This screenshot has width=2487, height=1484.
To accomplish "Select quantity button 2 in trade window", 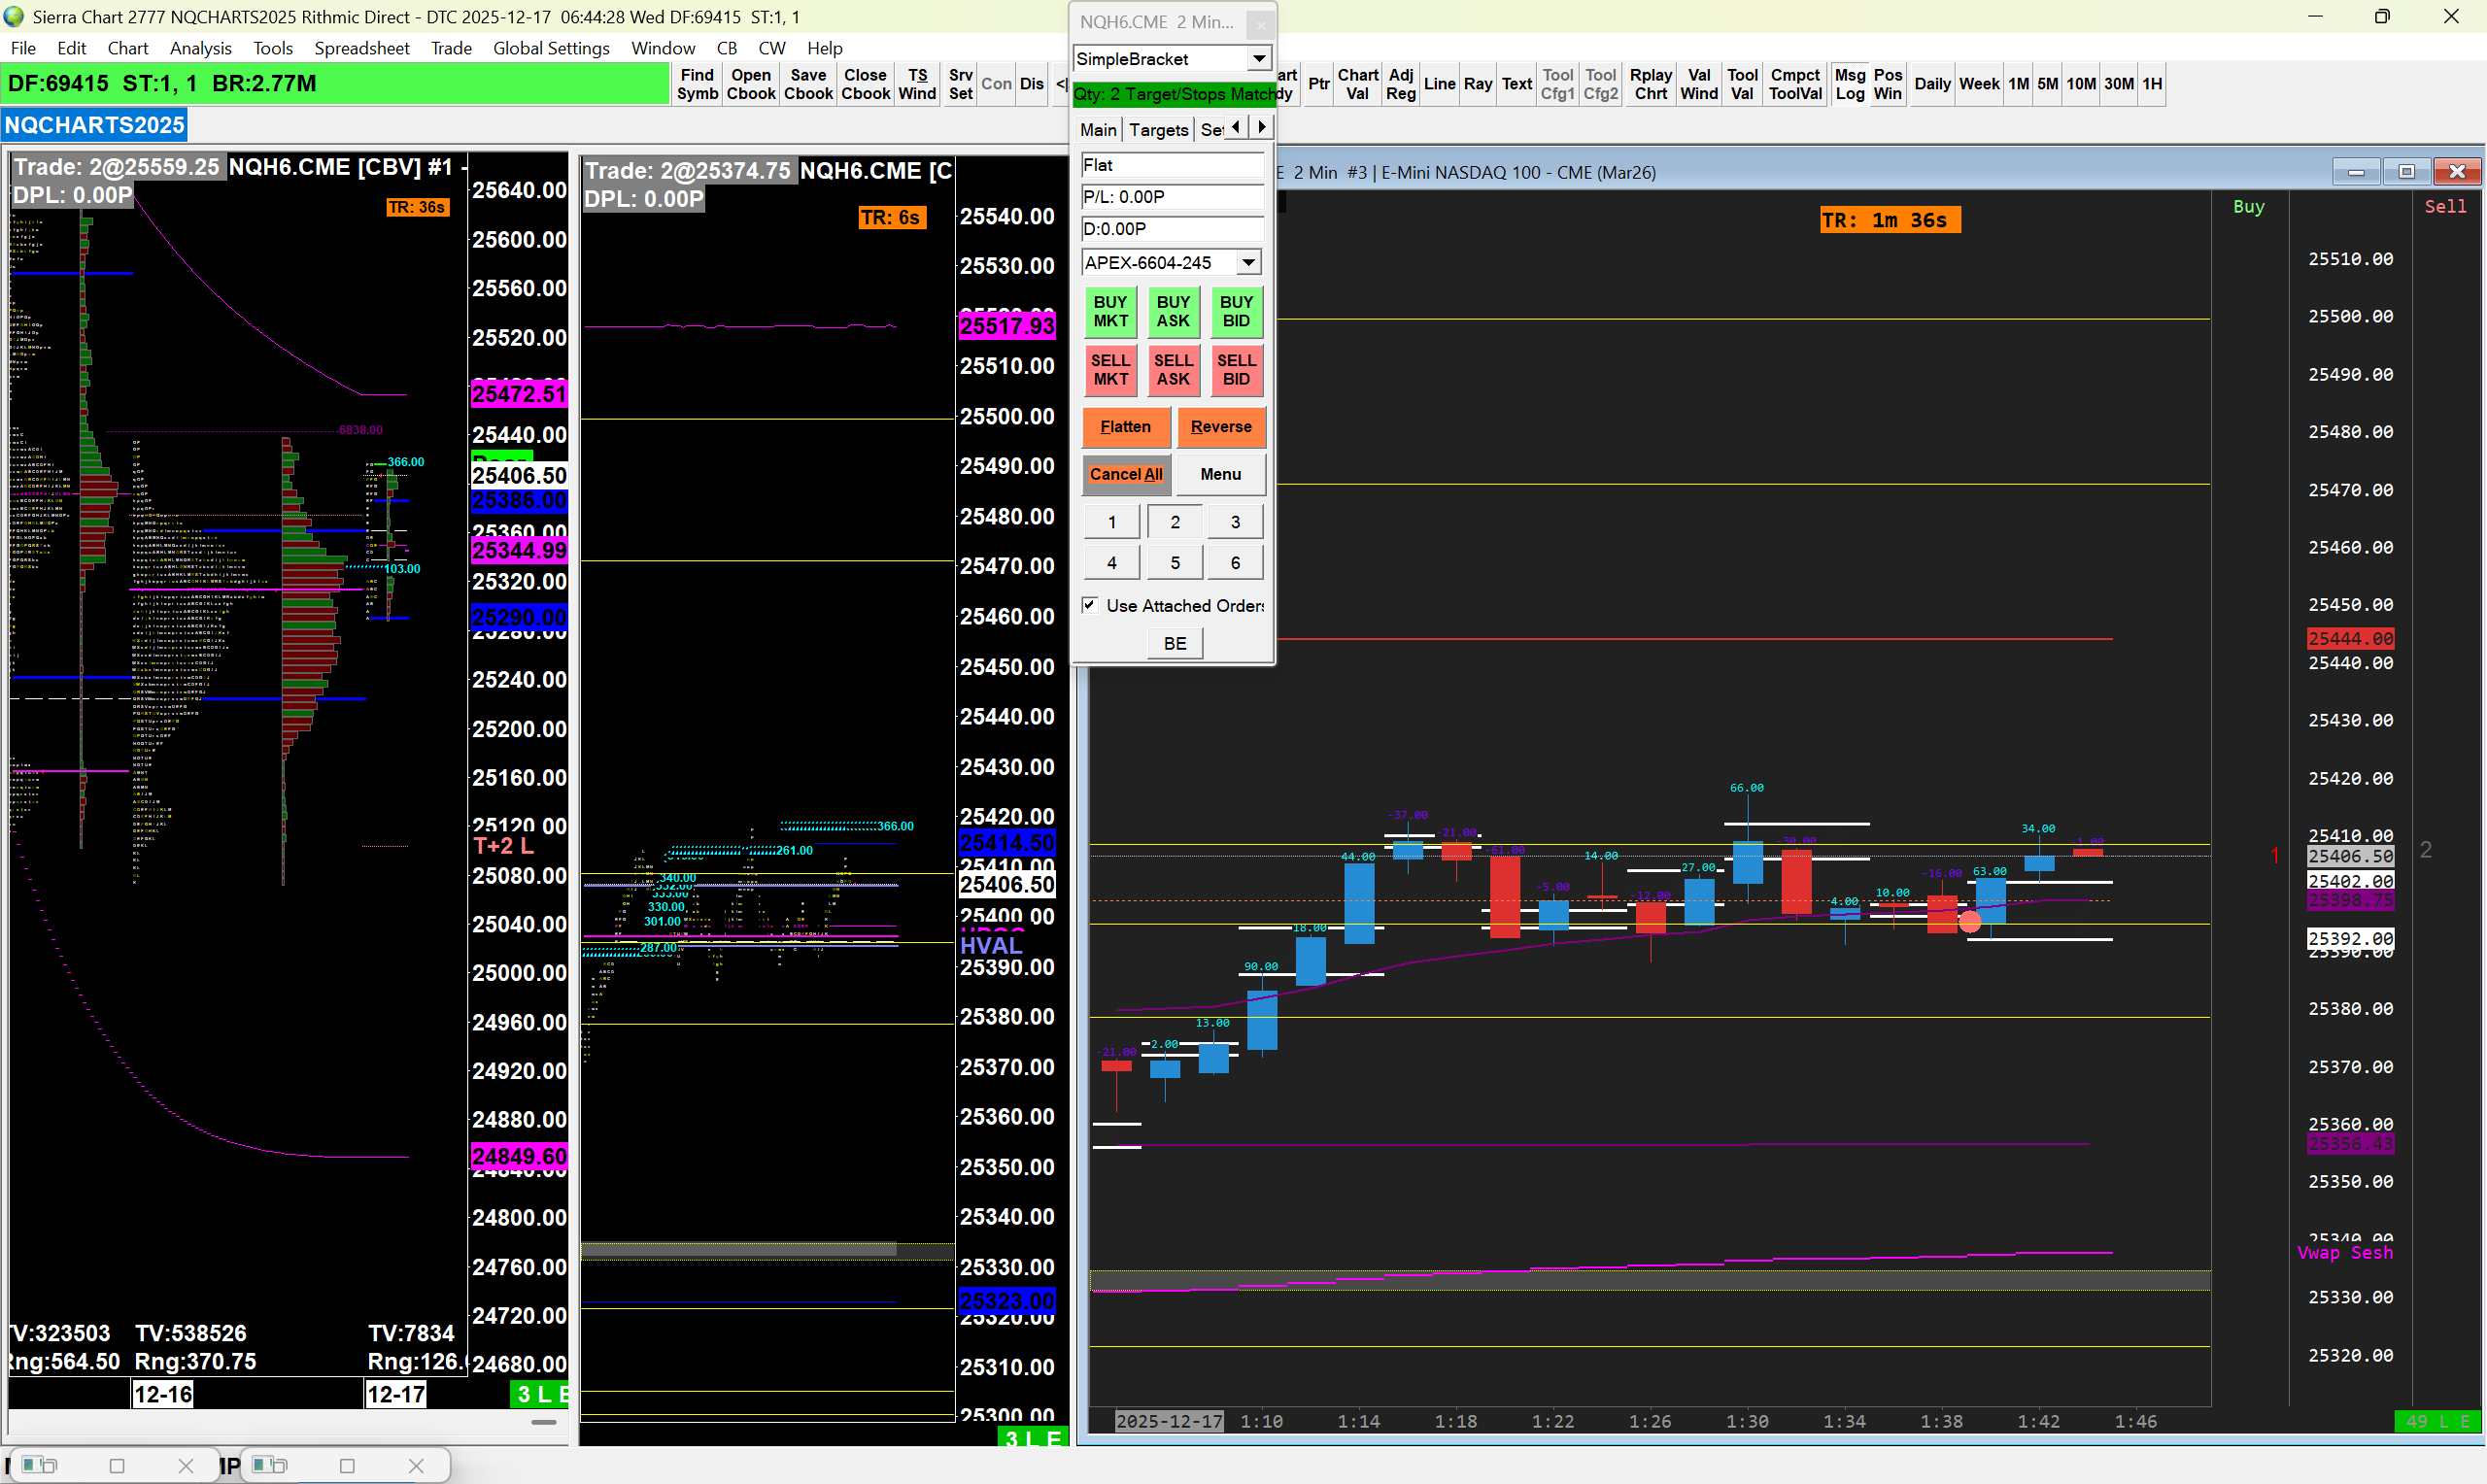I will pyautogui.click(x=1174, y=522).
